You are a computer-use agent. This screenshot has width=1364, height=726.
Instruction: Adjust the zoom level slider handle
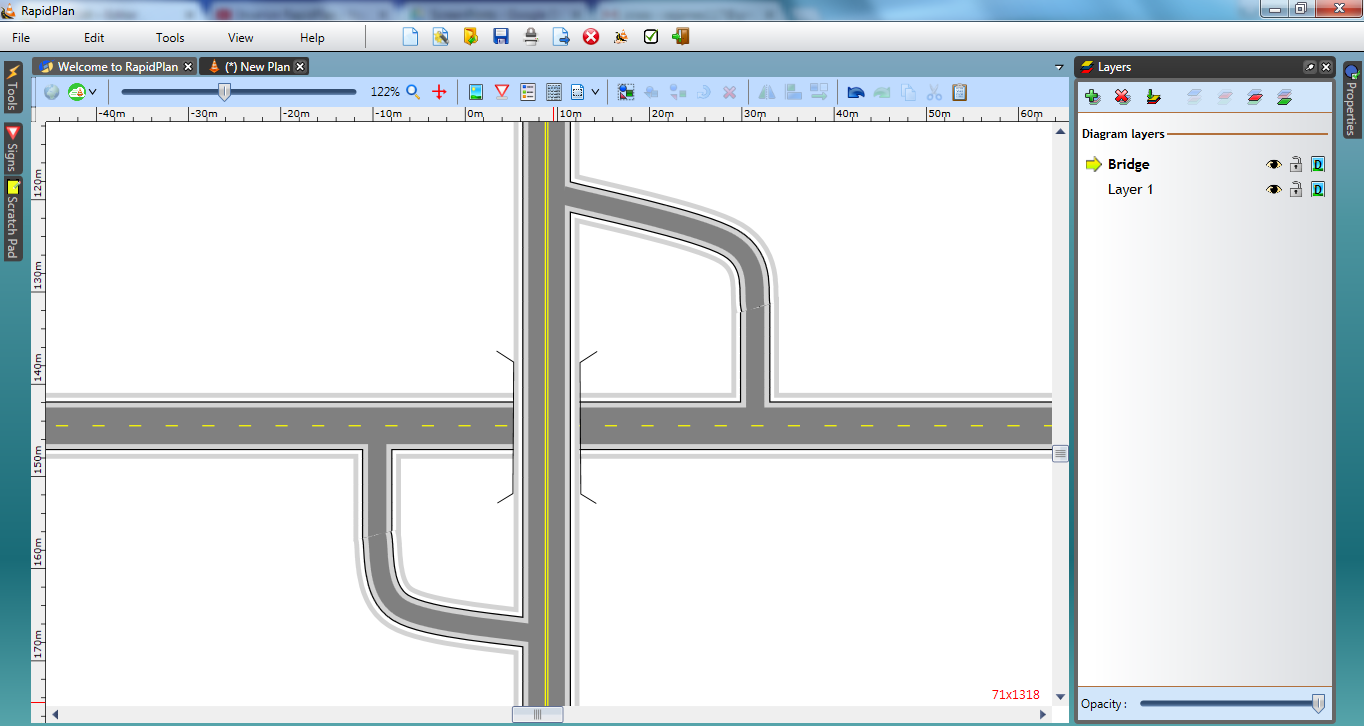(225, 92)
